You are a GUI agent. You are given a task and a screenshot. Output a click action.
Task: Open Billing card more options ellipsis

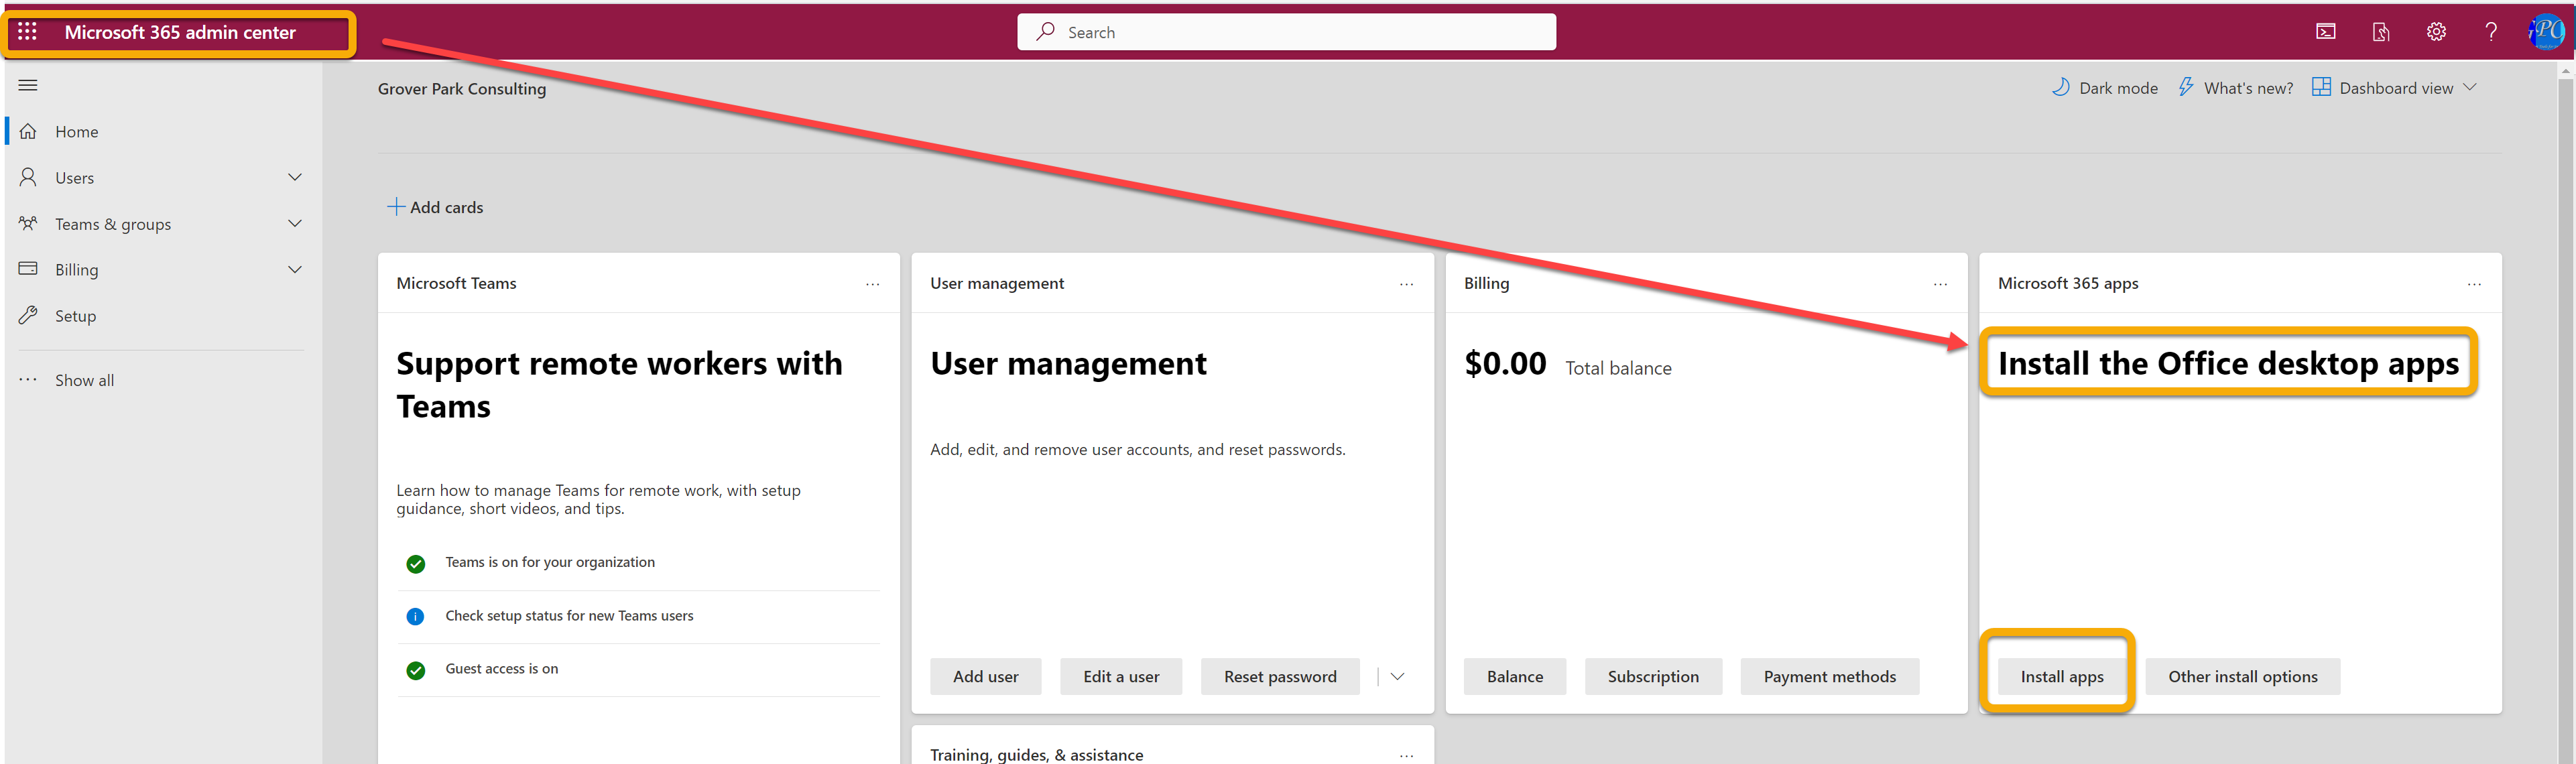click(1940, 284)
